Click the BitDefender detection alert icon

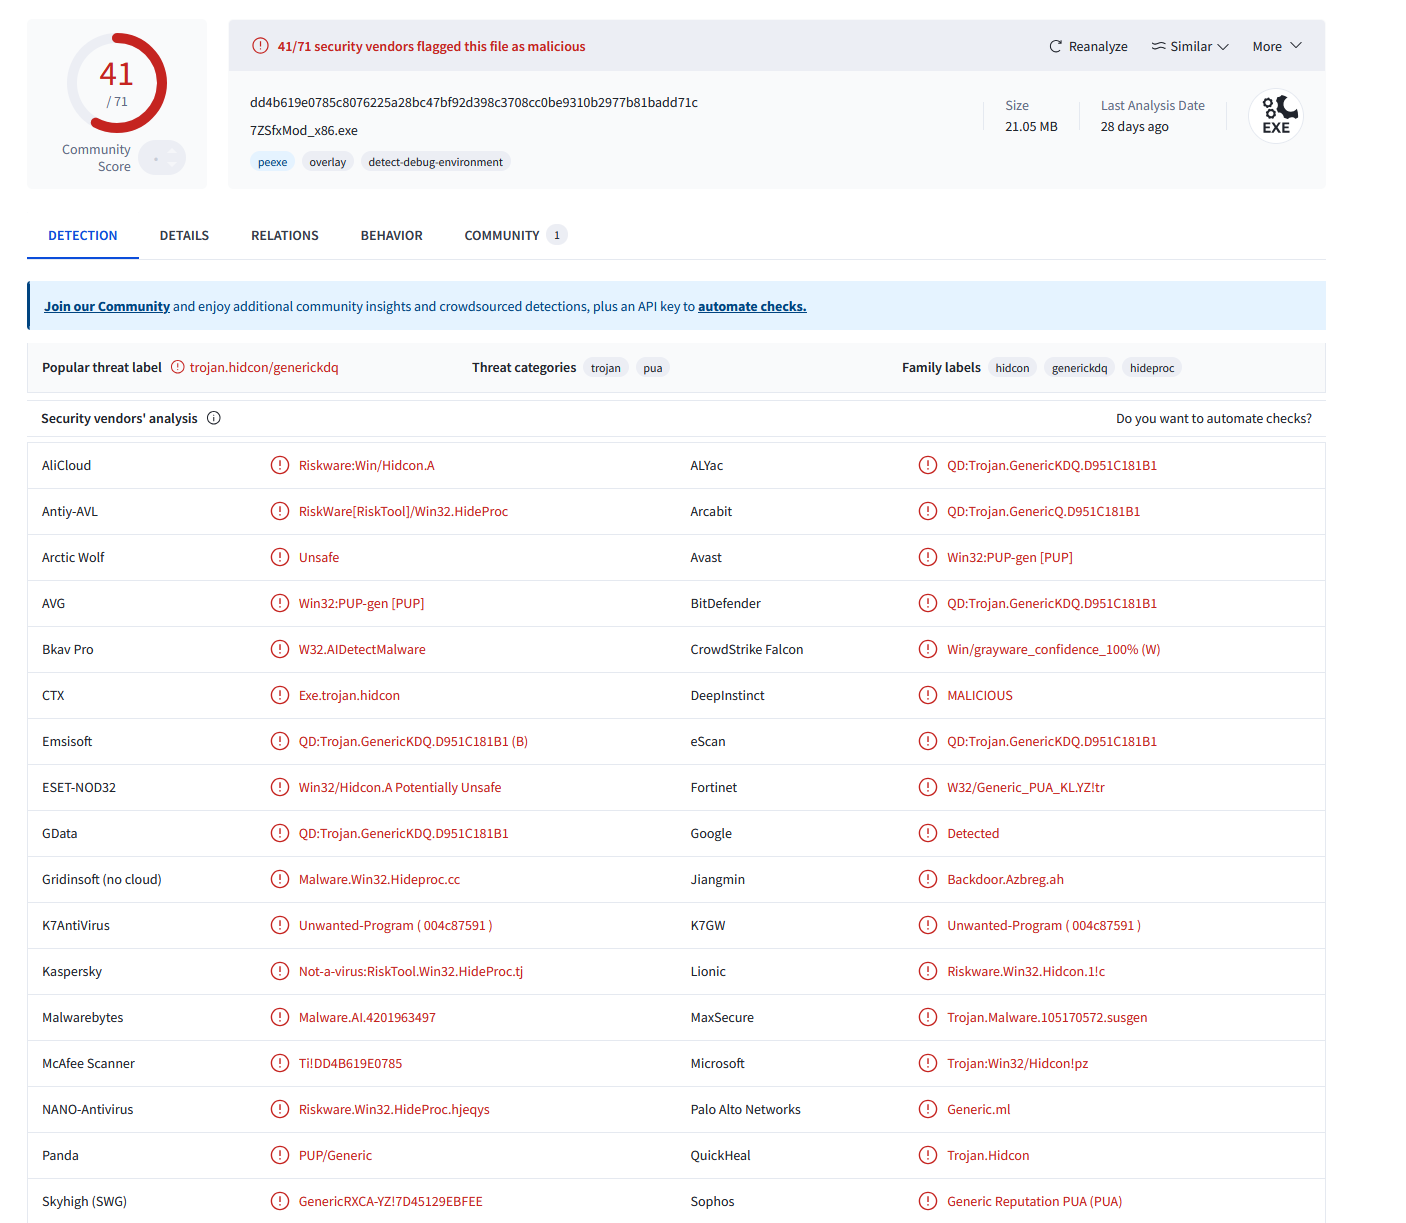tap(928, 603)
